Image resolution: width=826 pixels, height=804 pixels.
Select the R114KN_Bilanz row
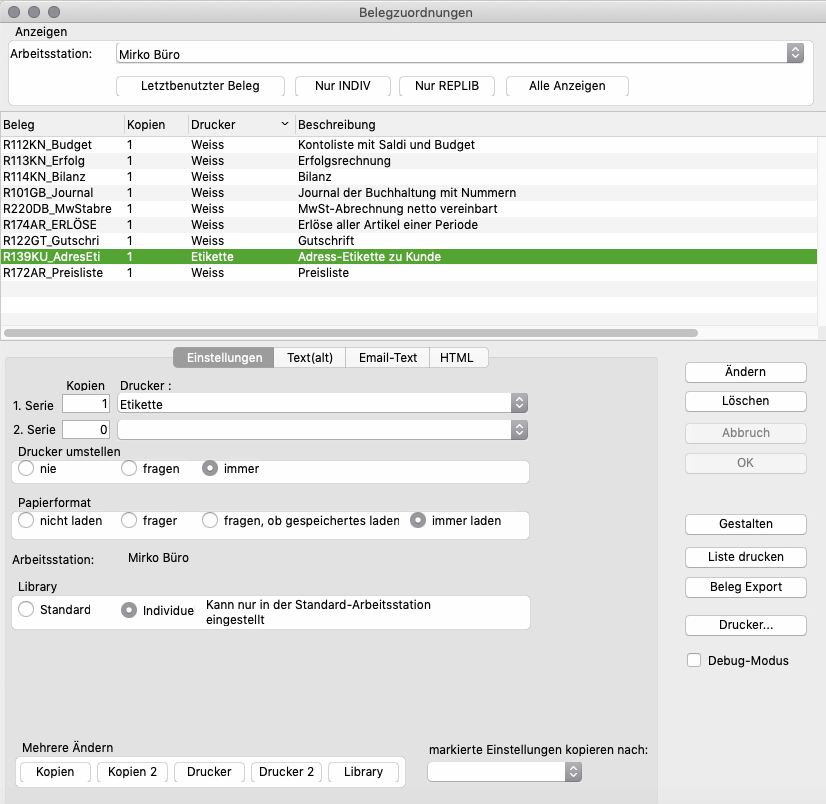[60, 177]
